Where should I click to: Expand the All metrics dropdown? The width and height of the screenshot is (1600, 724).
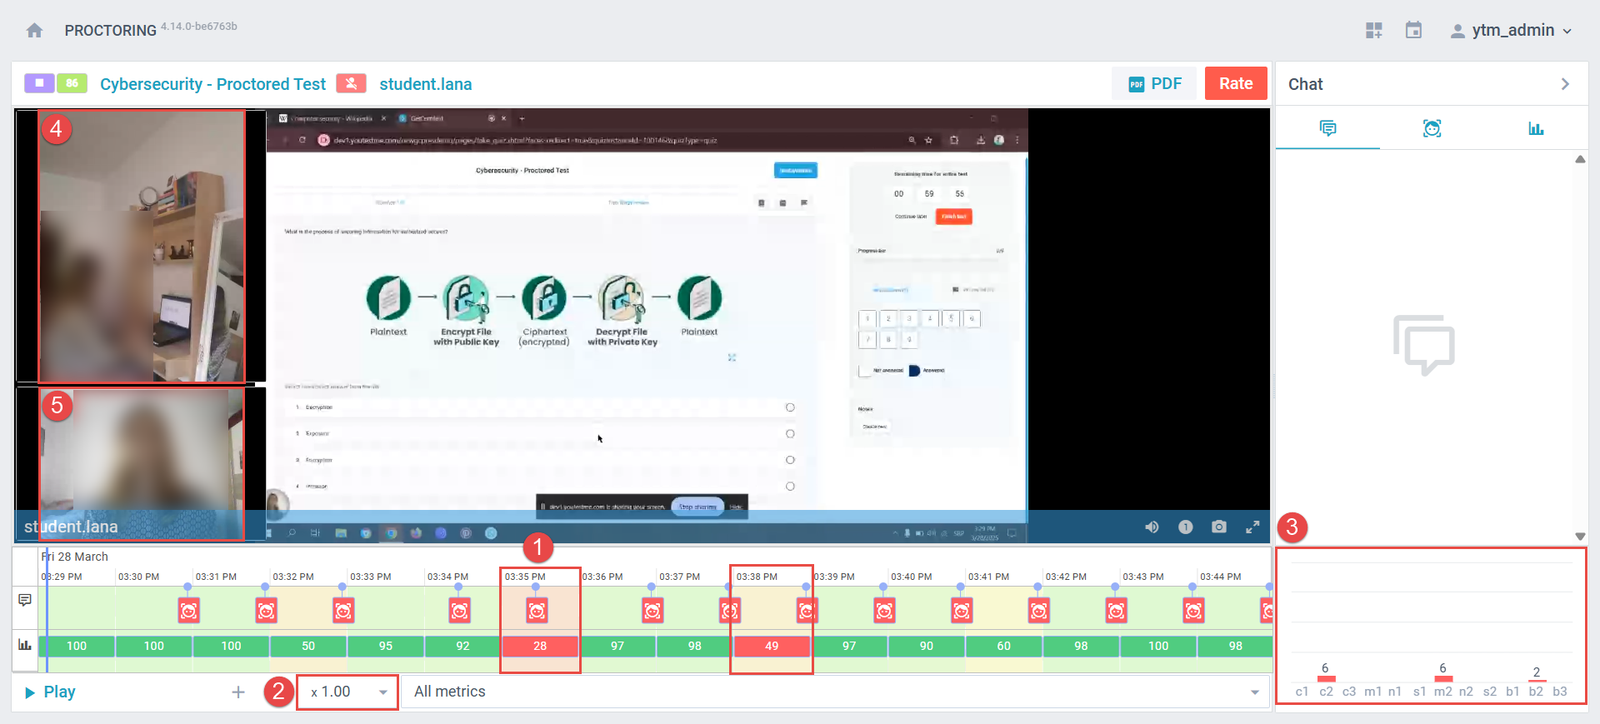click(836, 692)
